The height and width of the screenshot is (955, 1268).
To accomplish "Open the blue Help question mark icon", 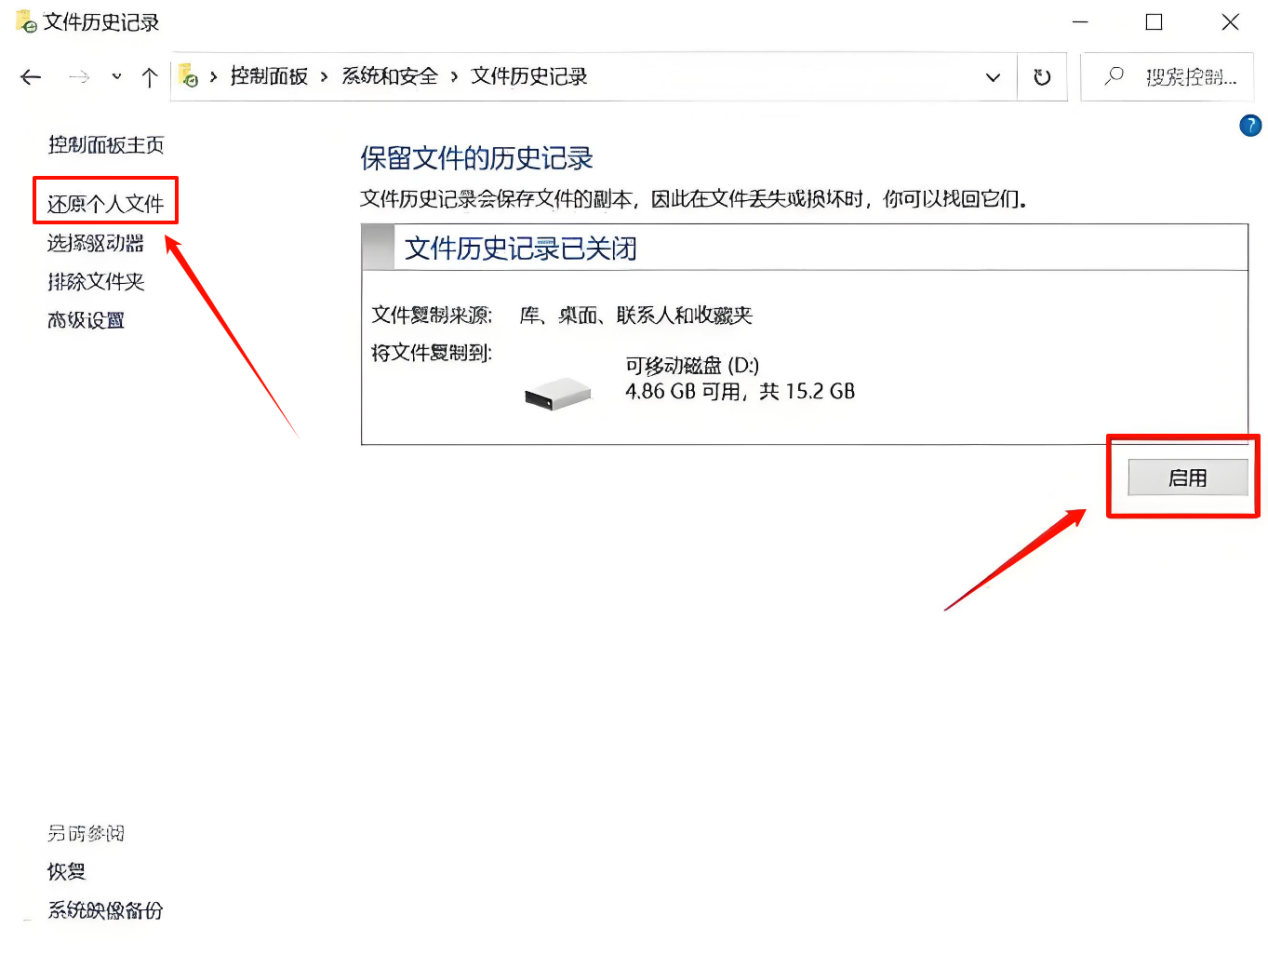I will [1250, 125].
